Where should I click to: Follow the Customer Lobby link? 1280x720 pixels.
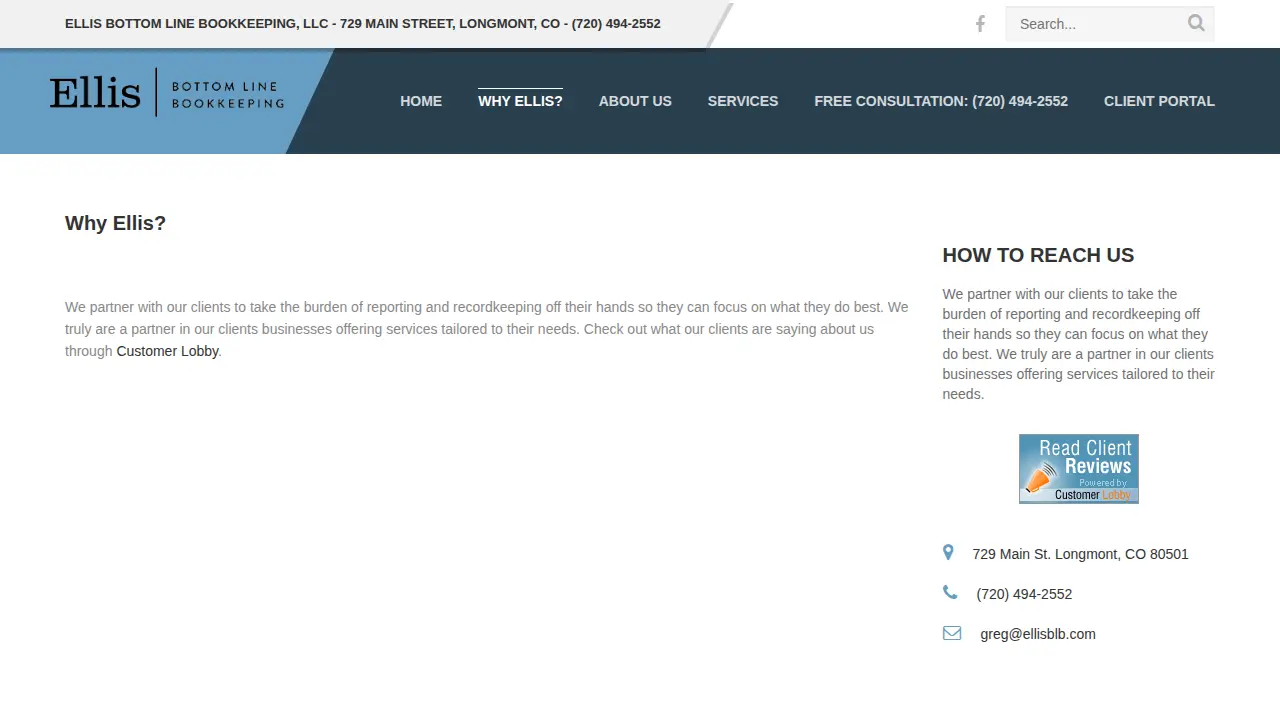coord(167,351)
